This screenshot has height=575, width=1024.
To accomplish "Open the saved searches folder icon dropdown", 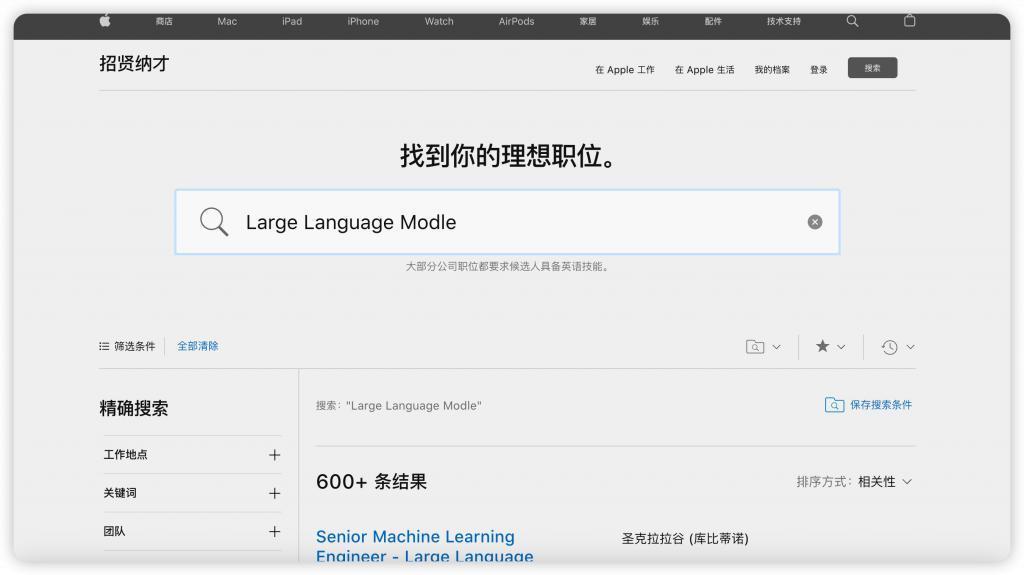I will (x=763, y=347).
